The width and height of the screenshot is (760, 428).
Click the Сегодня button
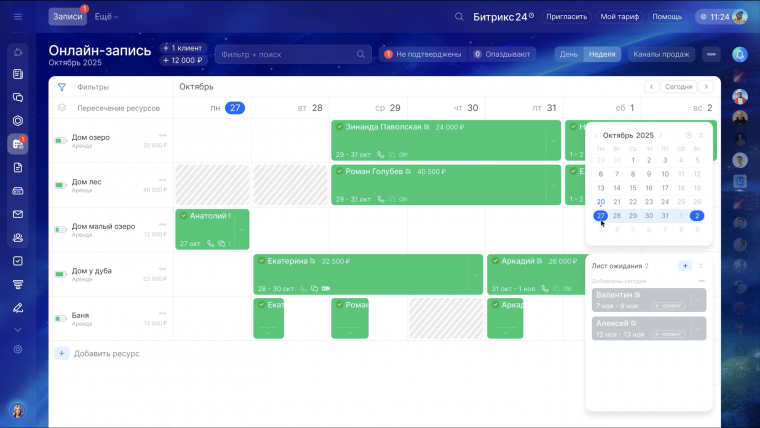click(x=678, y=87)
